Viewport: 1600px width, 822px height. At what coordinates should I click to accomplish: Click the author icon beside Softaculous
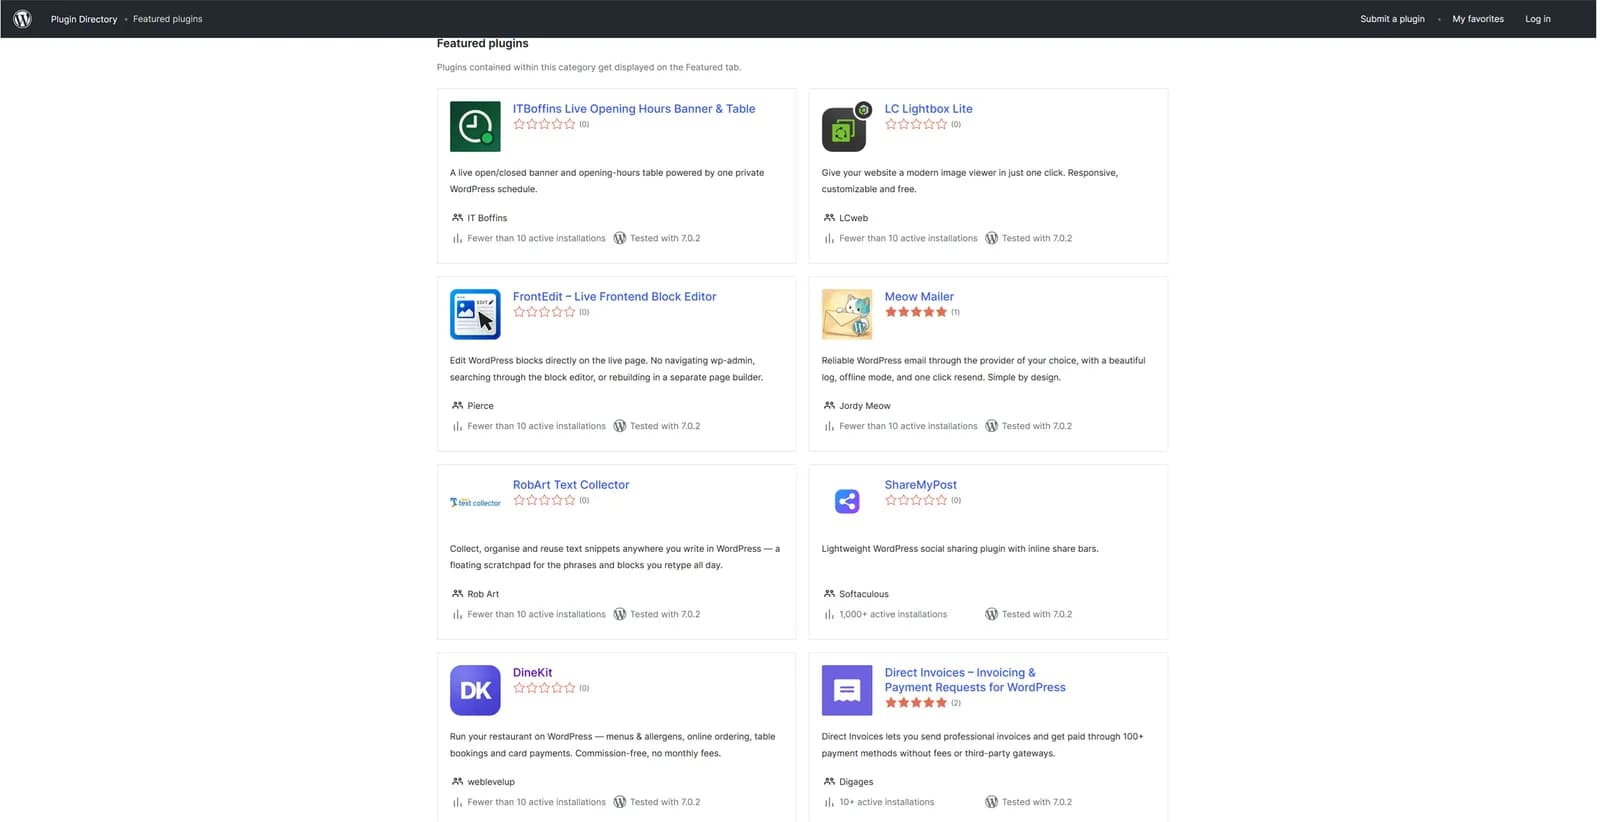click(829, 594)
